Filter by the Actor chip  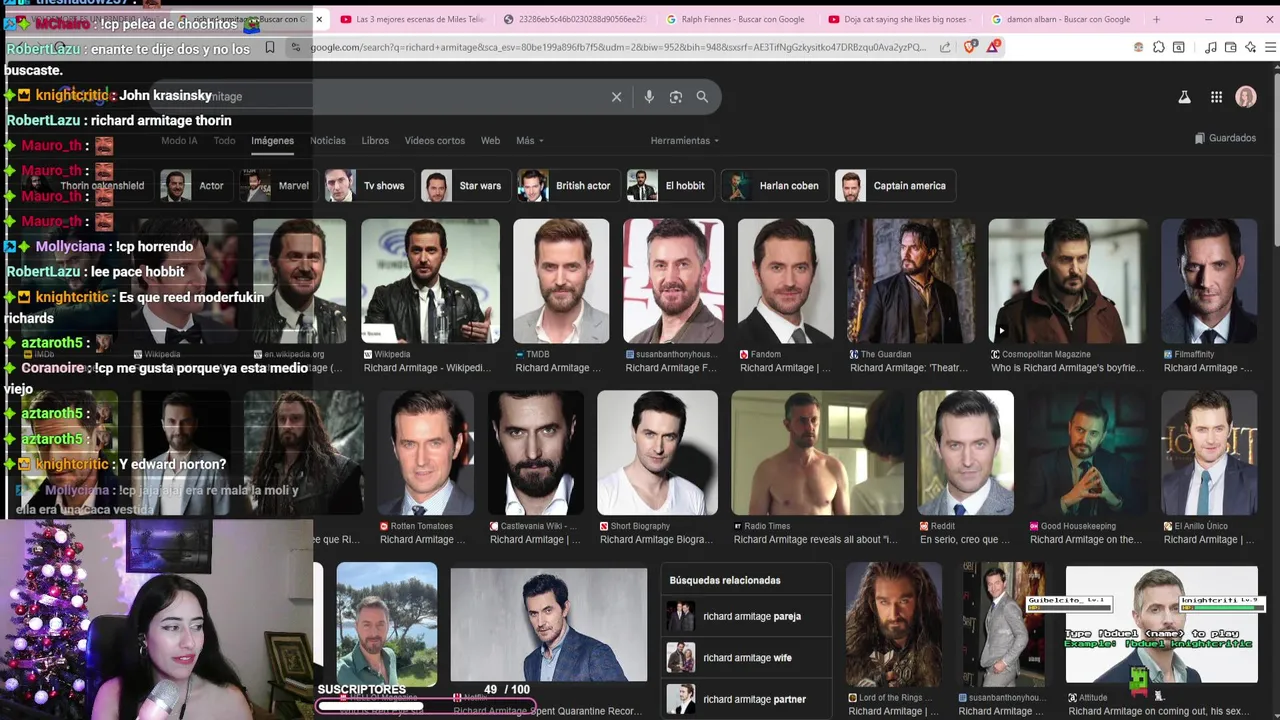195,186
